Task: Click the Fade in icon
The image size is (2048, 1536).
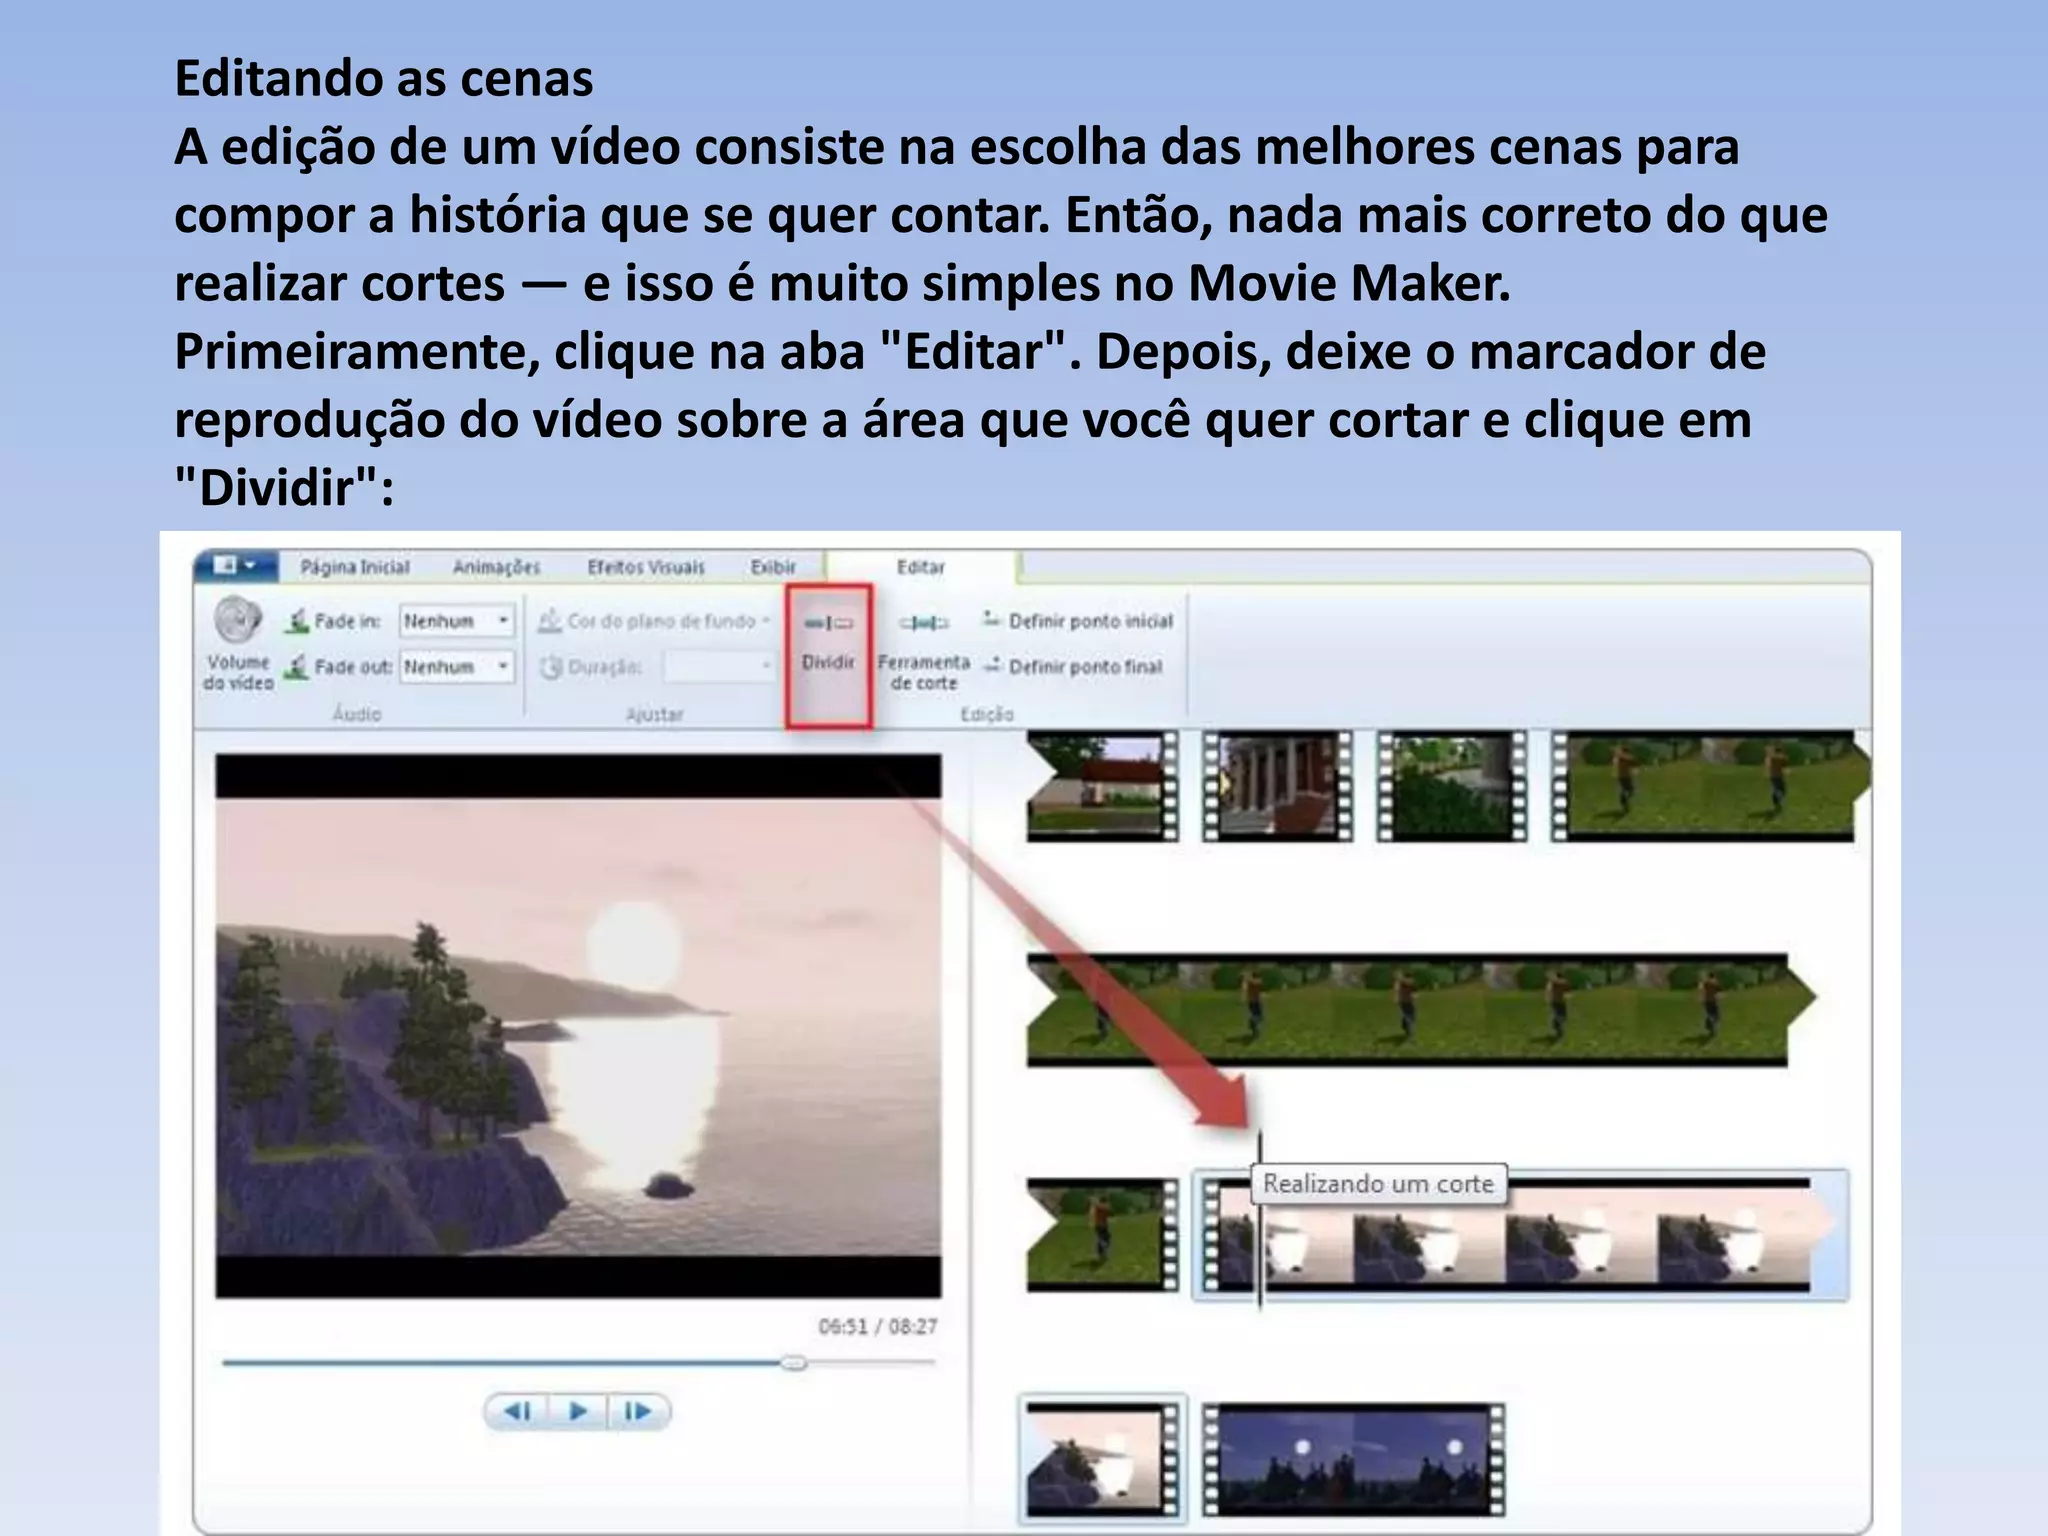Action: click(297, 621)
